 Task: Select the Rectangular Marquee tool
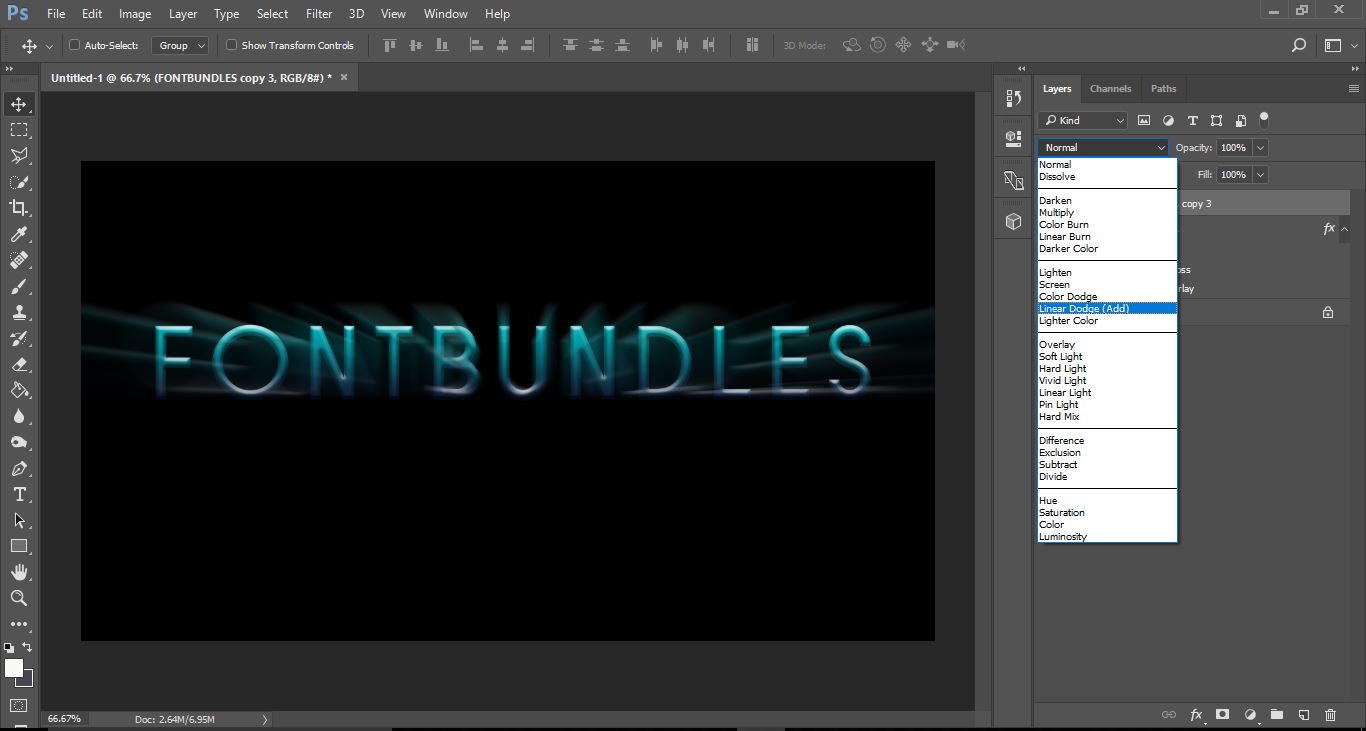(19, 130)
